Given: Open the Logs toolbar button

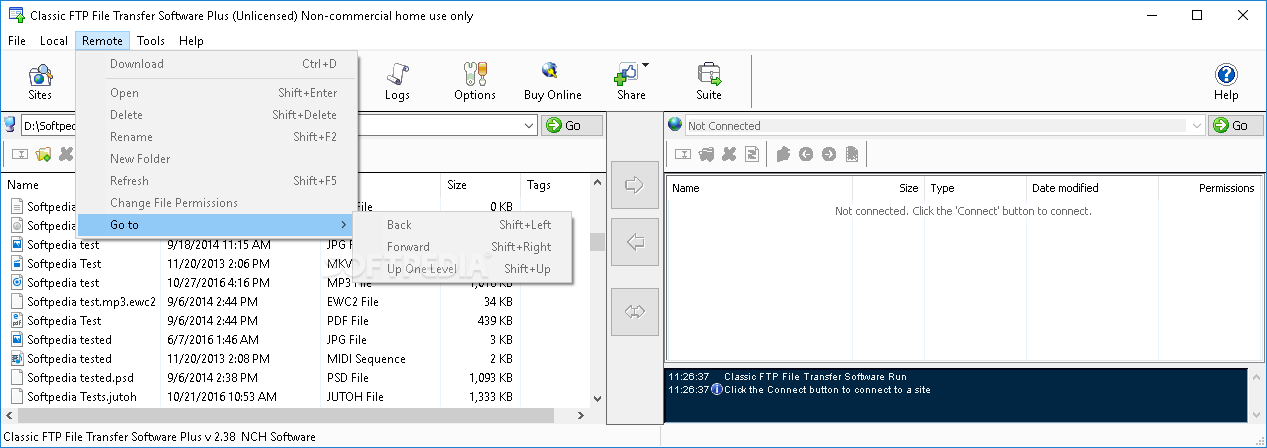Looking at the screenshot, I should point(397,82).
